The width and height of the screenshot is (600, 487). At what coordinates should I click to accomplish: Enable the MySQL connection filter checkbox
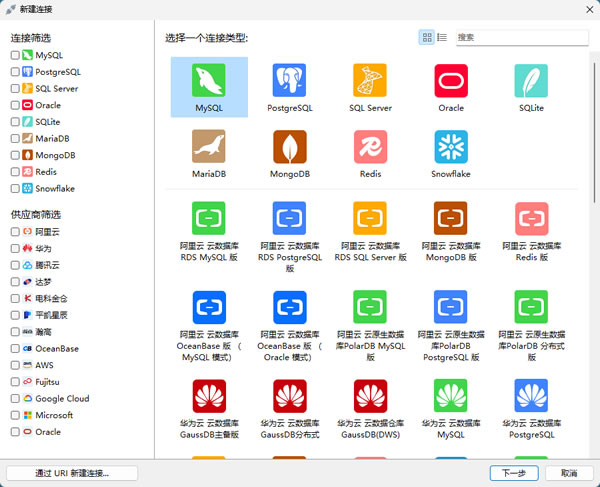click(15, 56)
